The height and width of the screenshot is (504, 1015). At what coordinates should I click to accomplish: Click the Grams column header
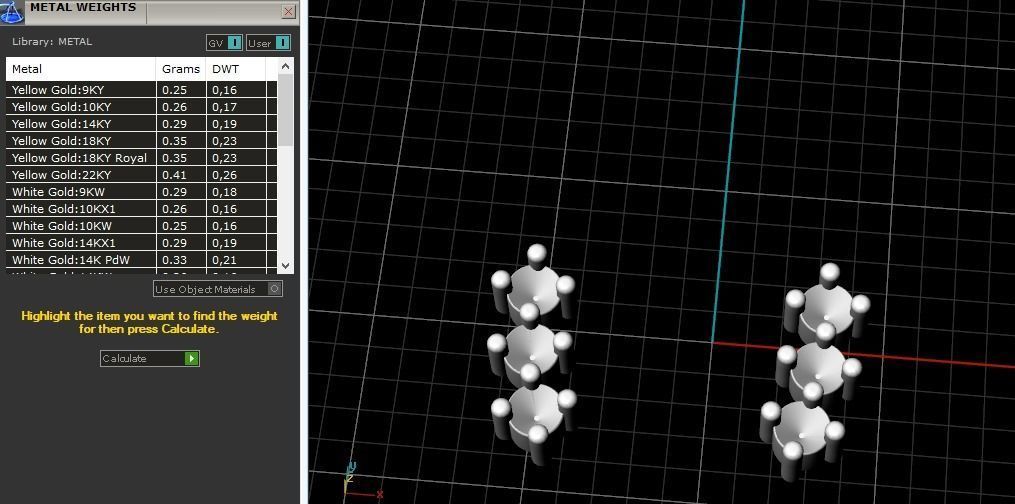[181, 69]
